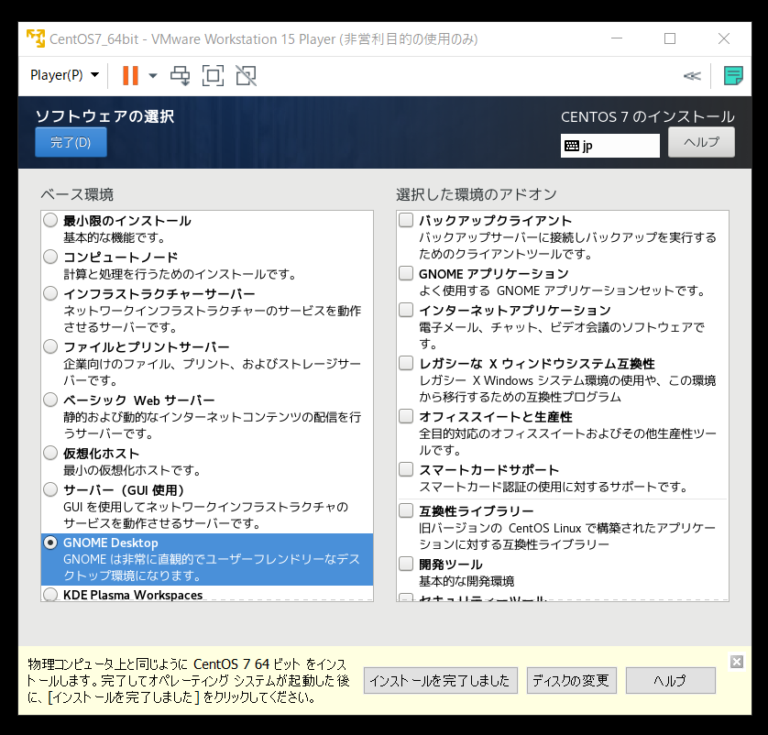The image size is (768, 735).
Task: Click よく使用する GNOME アプリケーションセットです。 description
Action: 562,290
